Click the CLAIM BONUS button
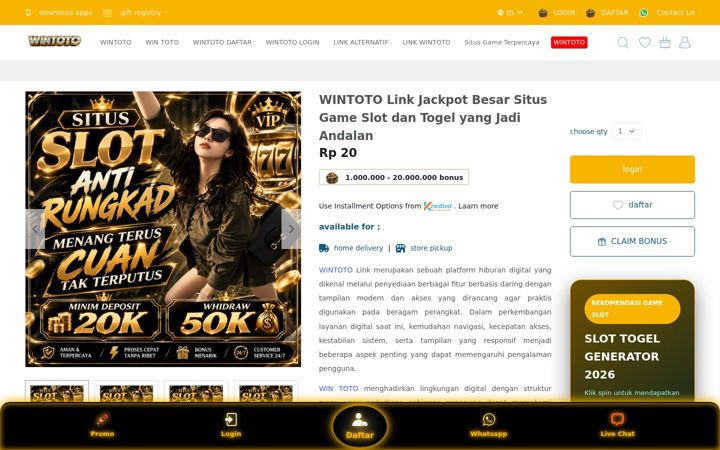720x450 pixels. coord(632,242)
